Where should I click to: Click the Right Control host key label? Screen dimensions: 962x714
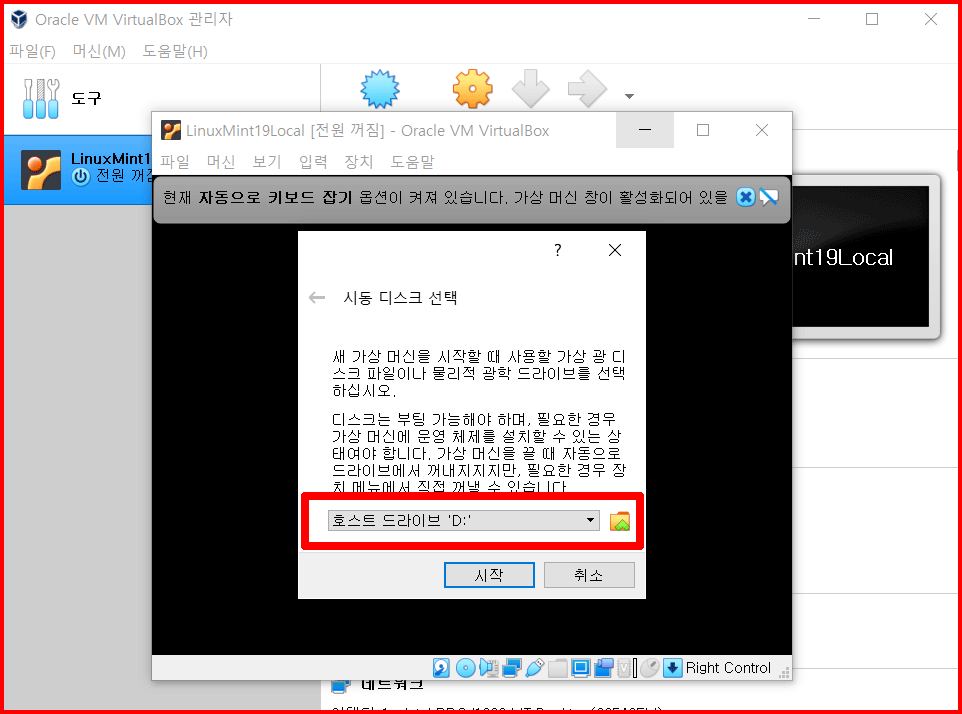click(x=728, y=667)
